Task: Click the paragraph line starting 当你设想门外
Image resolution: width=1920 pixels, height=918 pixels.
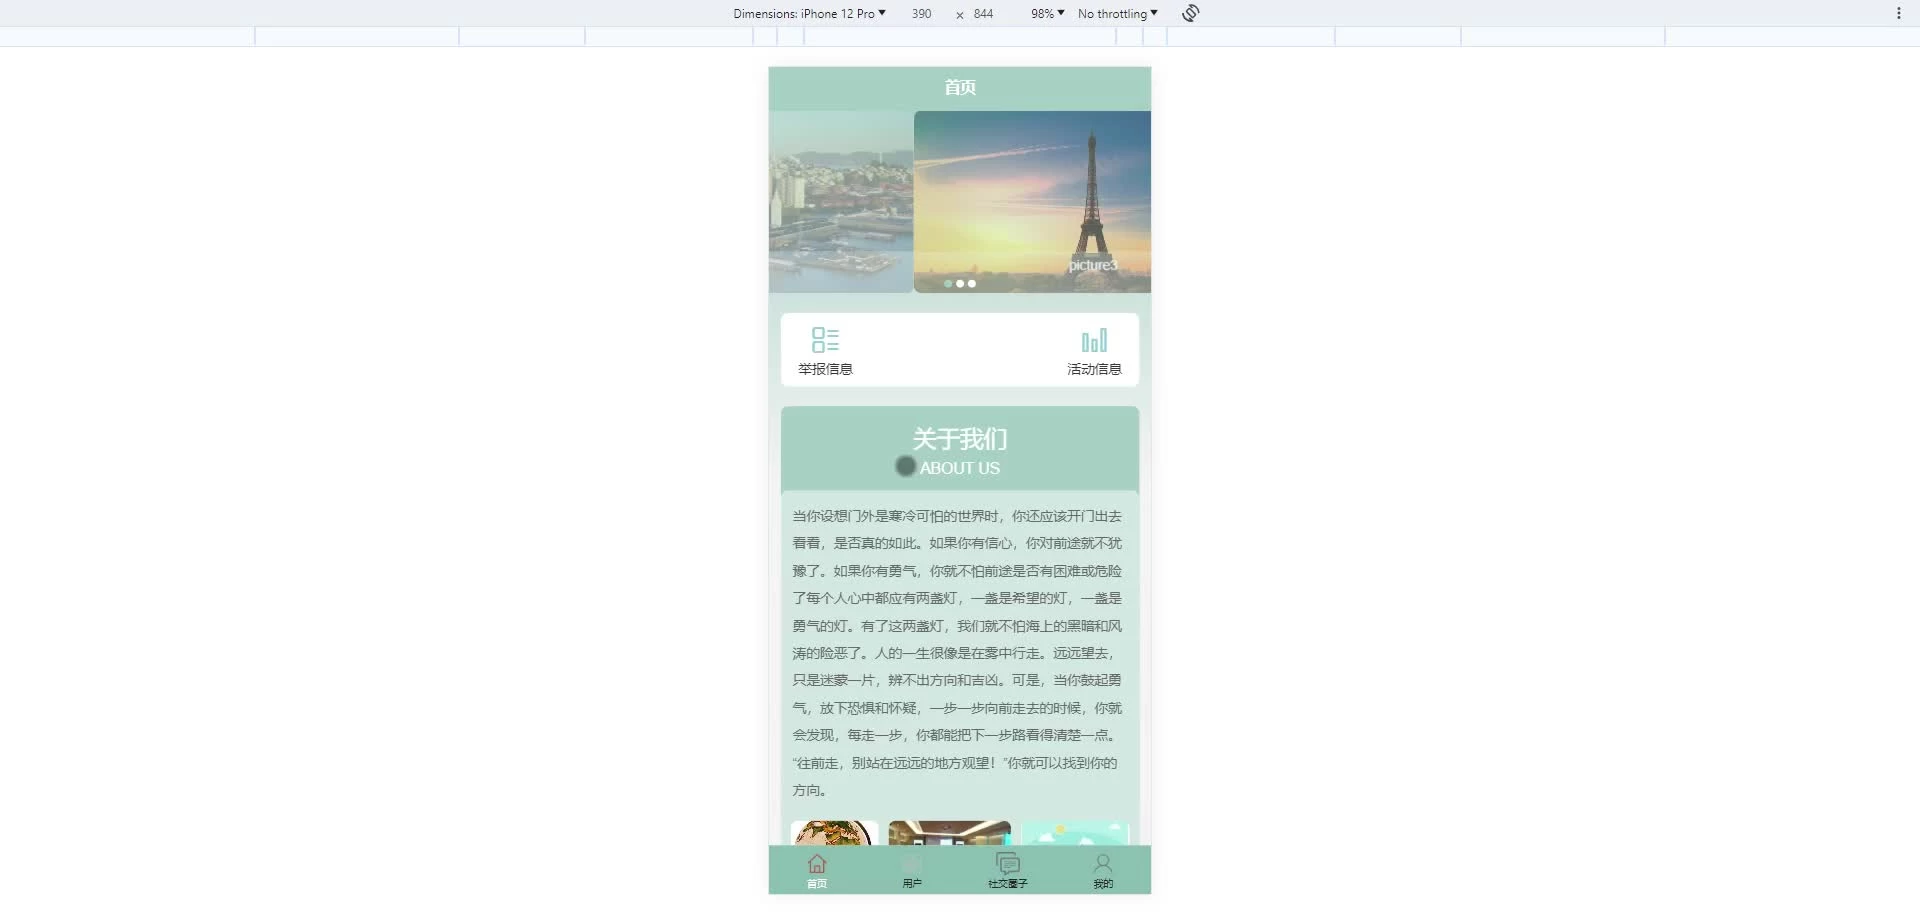Action: pyautogui.click(x=957, y=516)
